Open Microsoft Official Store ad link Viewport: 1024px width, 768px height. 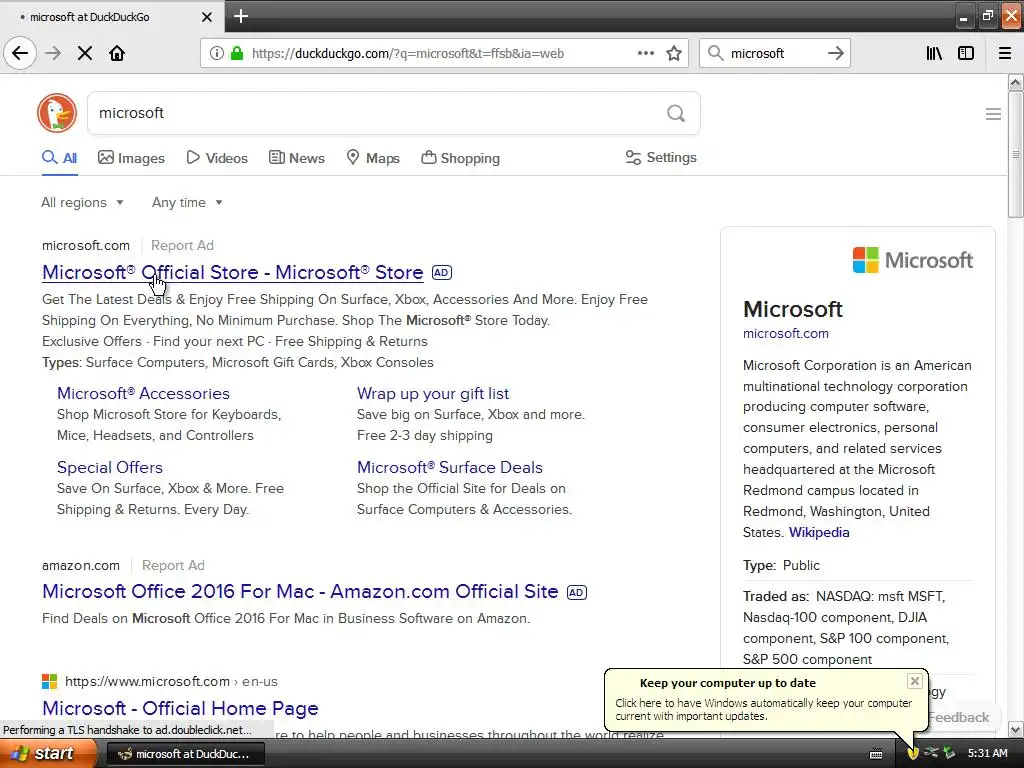[x=232, y=272]
